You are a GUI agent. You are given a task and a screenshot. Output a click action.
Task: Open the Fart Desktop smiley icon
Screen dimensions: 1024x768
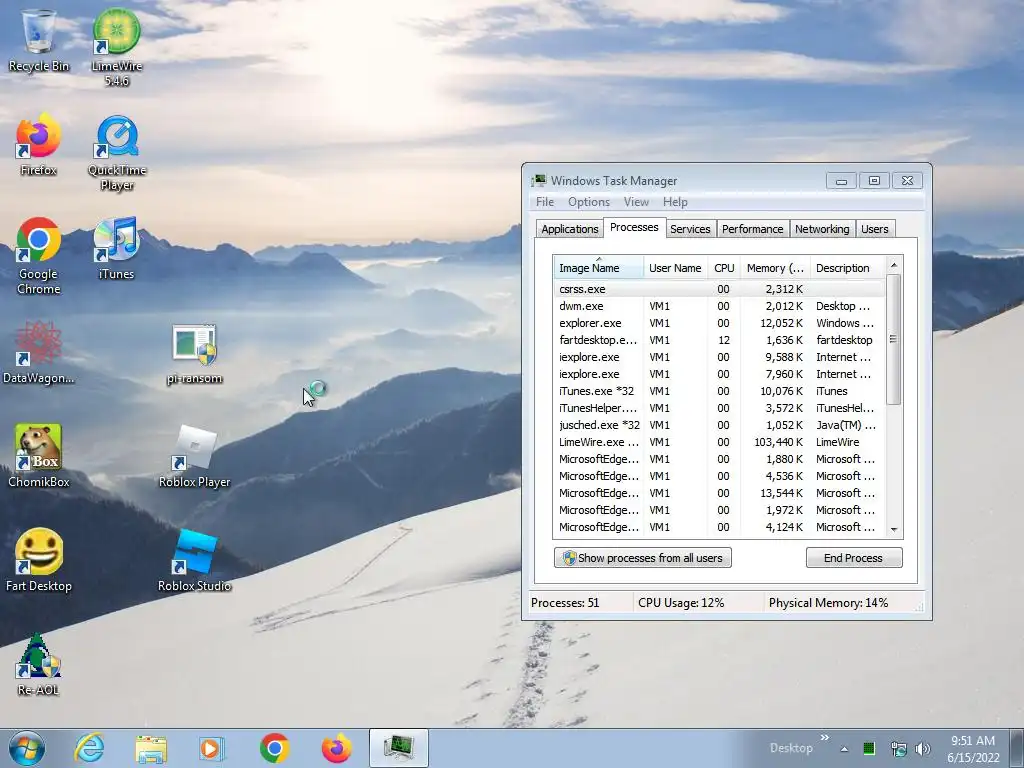tap(39, 560)
